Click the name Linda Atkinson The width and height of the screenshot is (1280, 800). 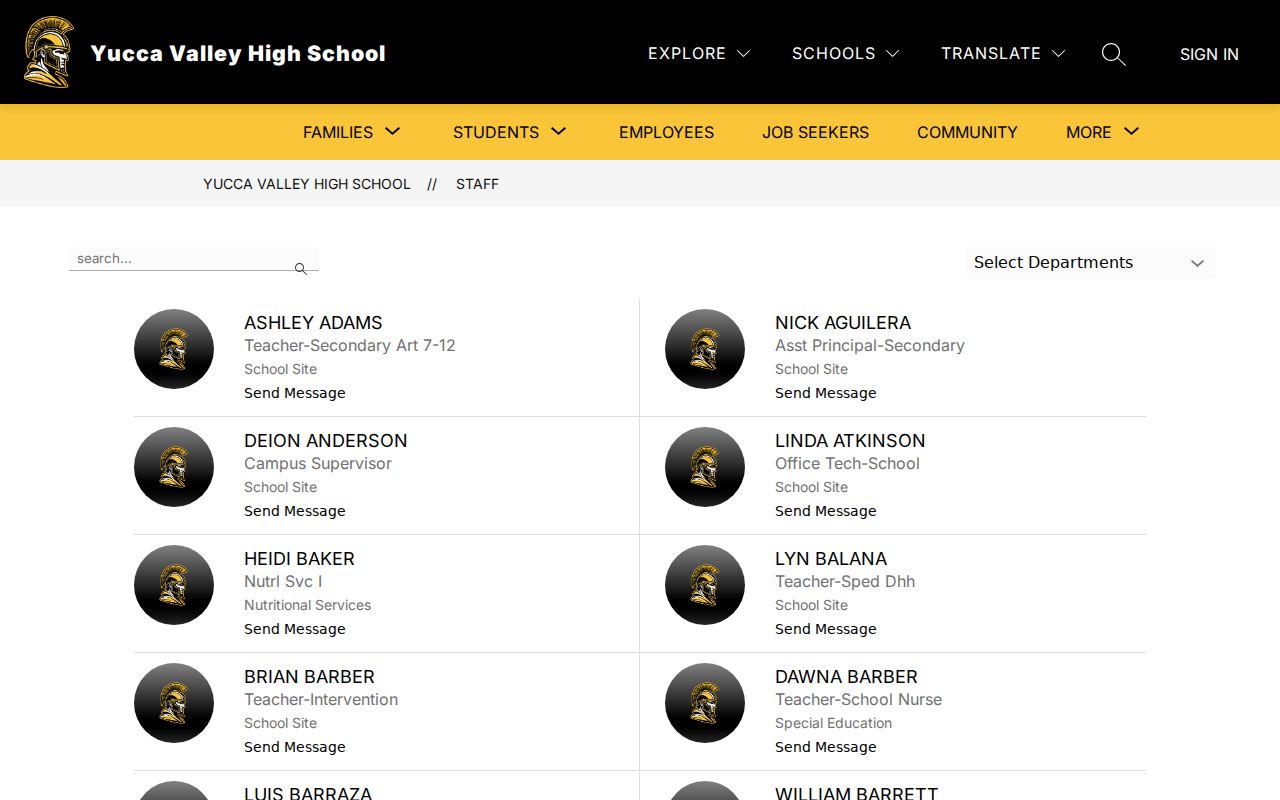850,441
